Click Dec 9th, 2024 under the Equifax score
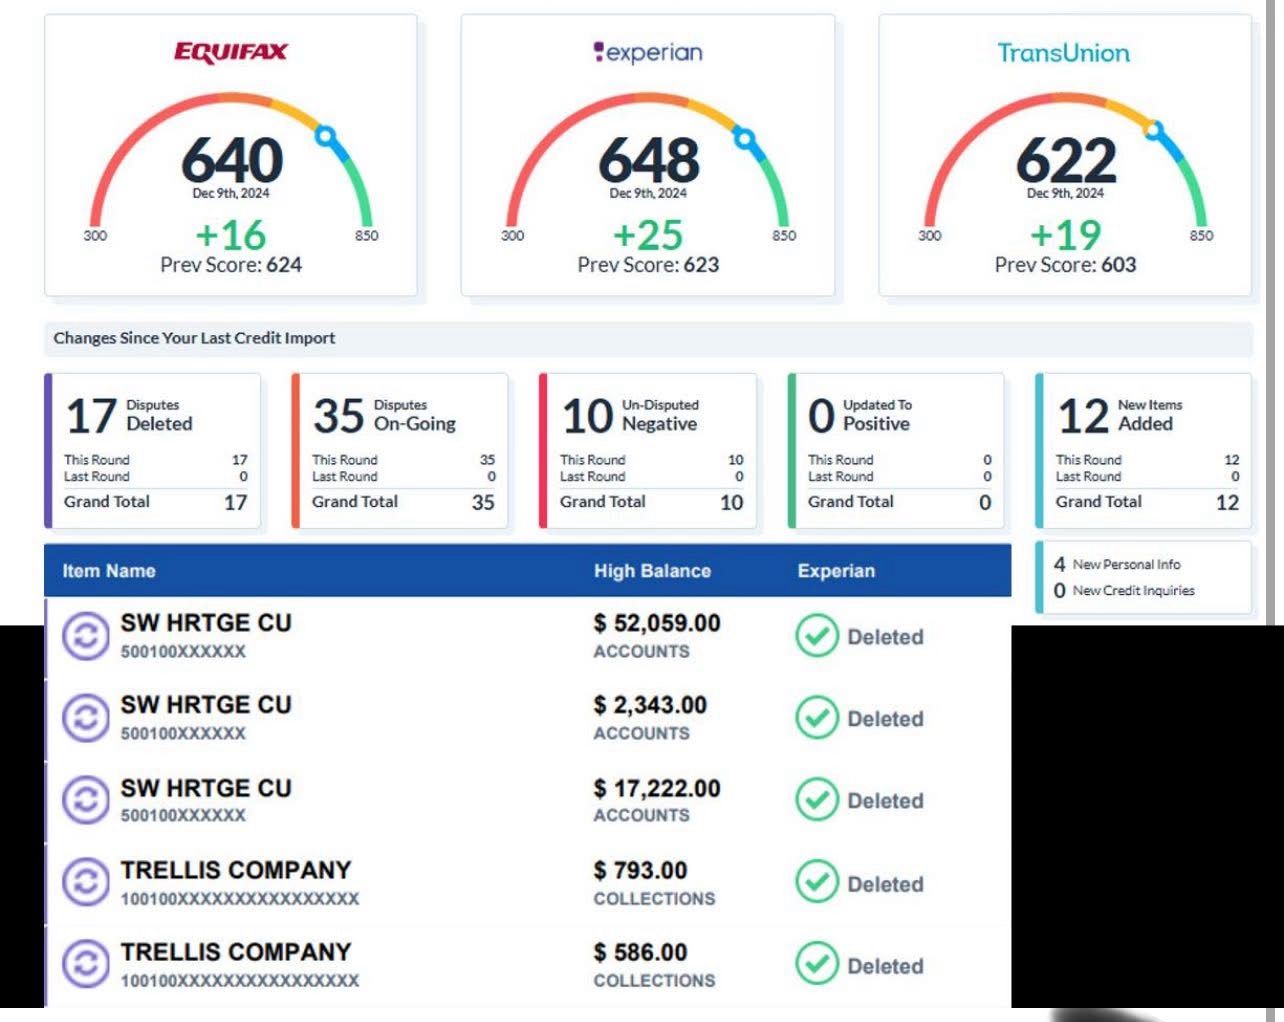Viewport: 1284px width, 1022px height. [x=231, y=193]
